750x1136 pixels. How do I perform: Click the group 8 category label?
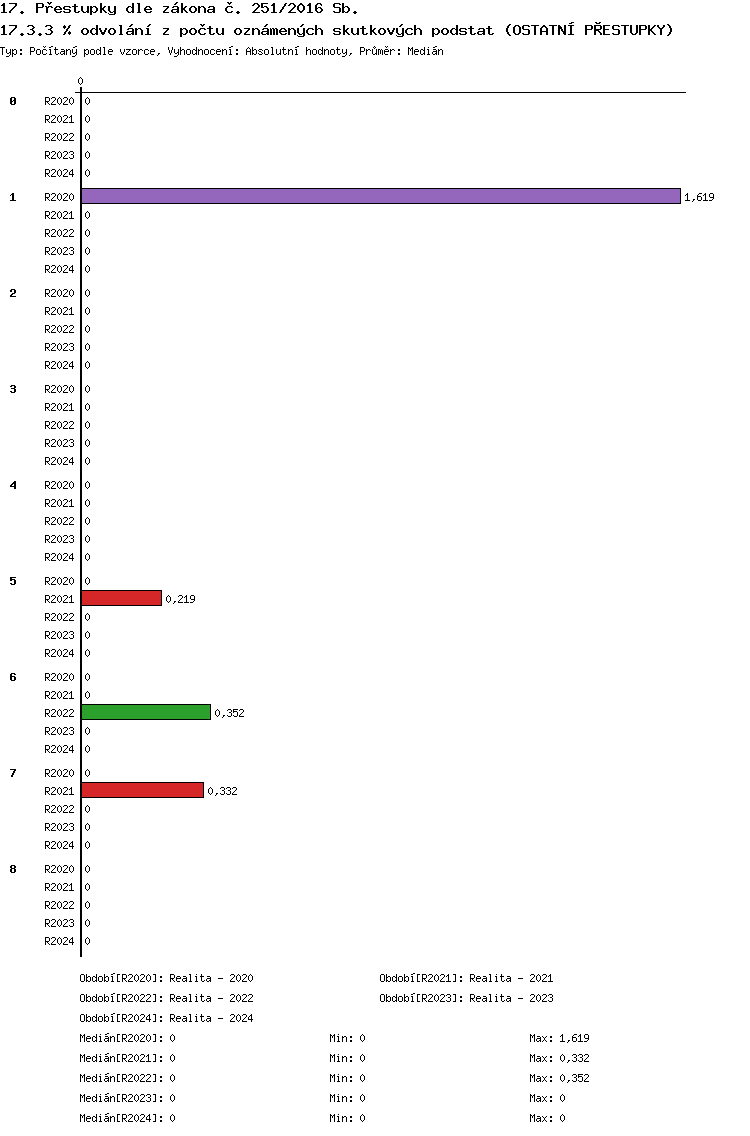click(13, 869)
